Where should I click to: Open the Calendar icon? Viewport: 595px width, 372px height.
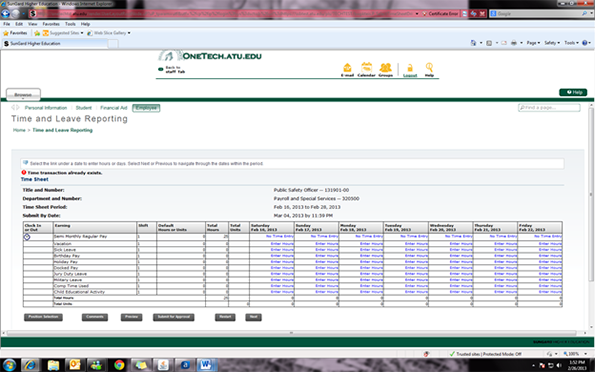click(367, 68)
